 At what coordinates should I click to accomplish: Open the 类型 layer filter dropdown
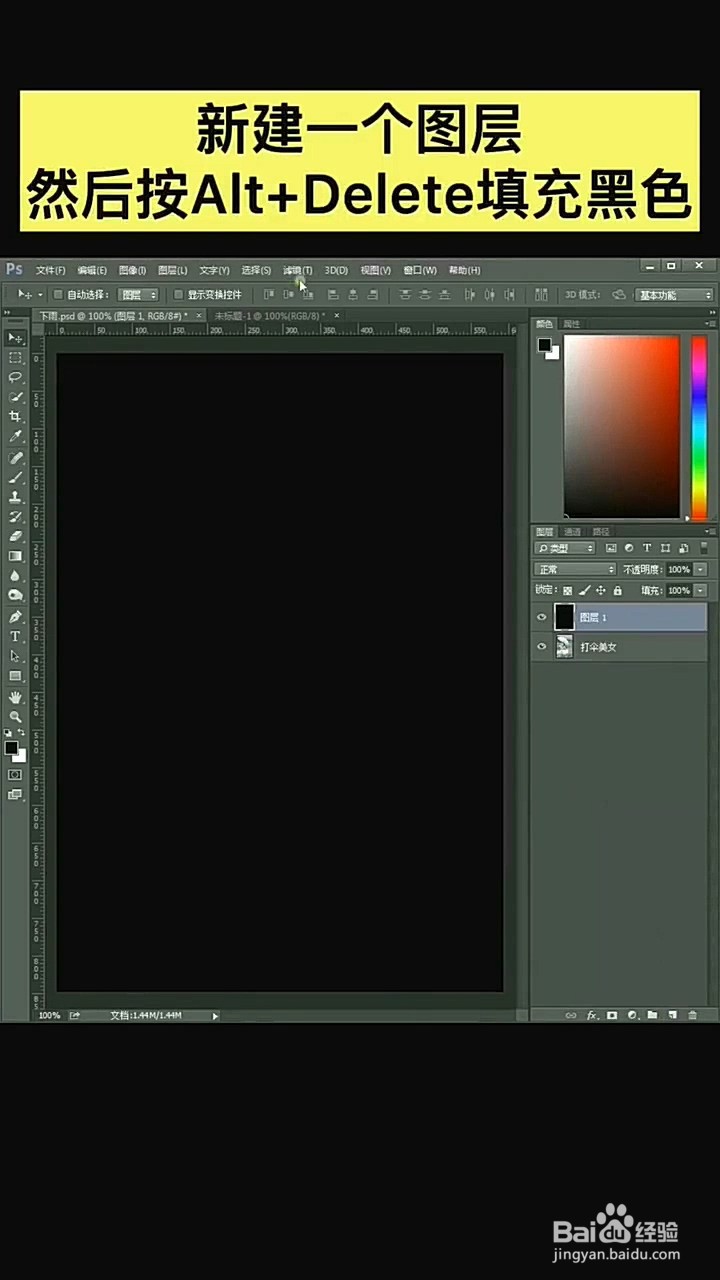click(x=565, y=548)
